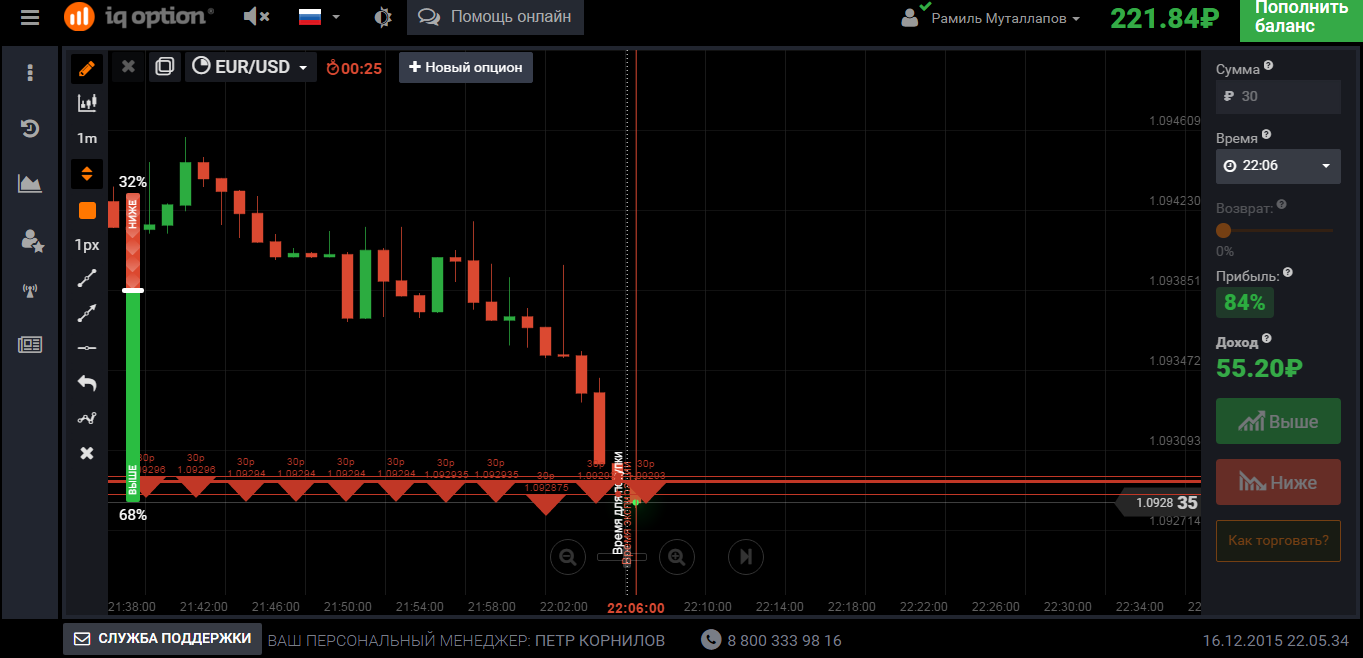The width and height of the screenshot is (1363, 658).
Task: Open the area chart sidebar icon
Action: tap(31, 183)
